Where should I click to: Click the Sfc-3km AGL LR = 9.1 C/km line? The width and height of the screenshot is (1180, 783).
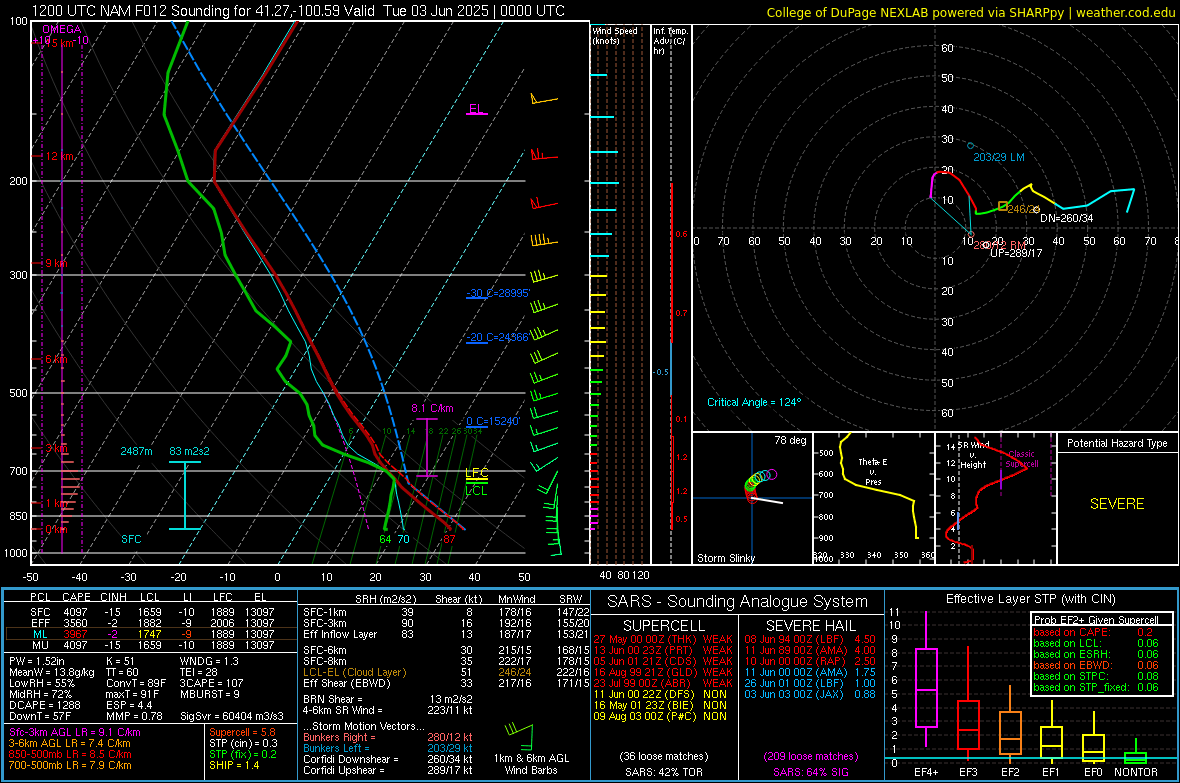(x=75, y=733)
